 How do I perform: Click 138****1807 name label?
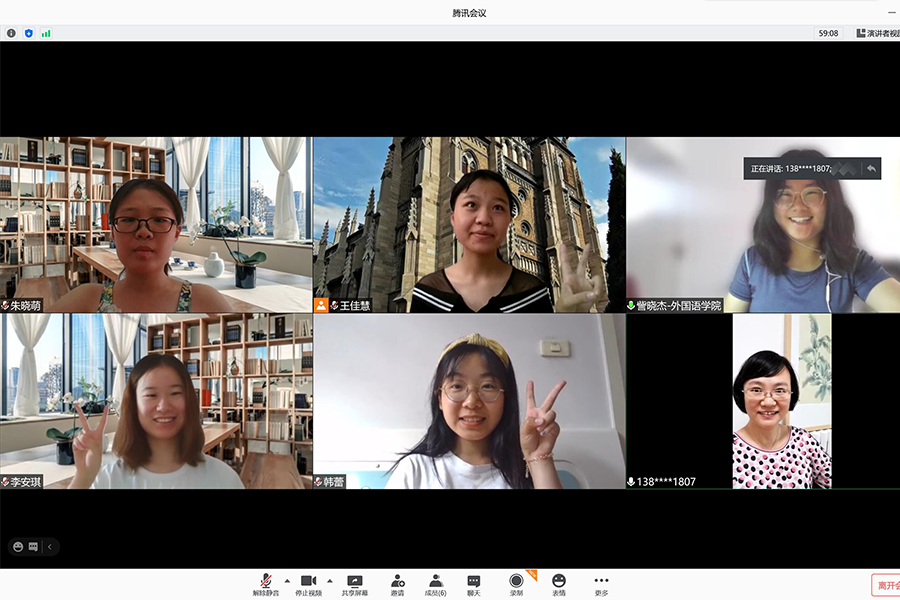pyautogui.click(x=666, y=482)
